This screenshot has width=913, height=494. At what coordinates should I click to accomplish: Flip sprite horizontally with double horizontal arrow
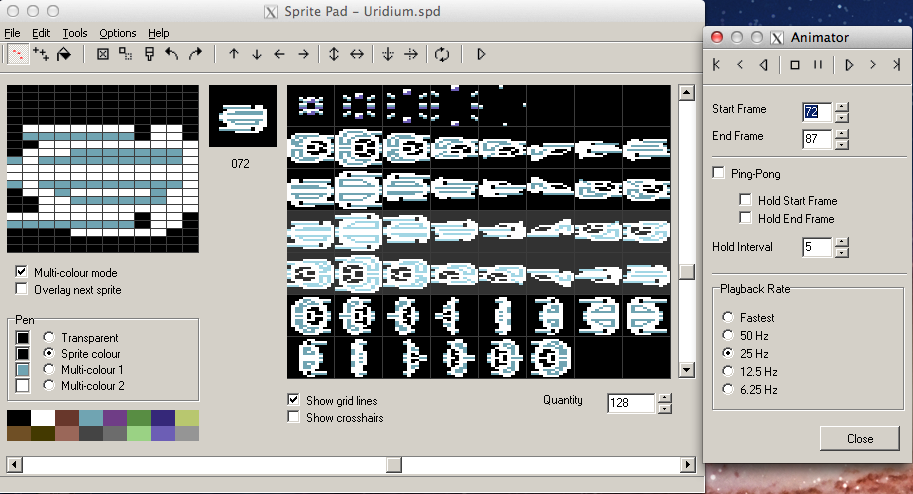(x=357, y=54)
